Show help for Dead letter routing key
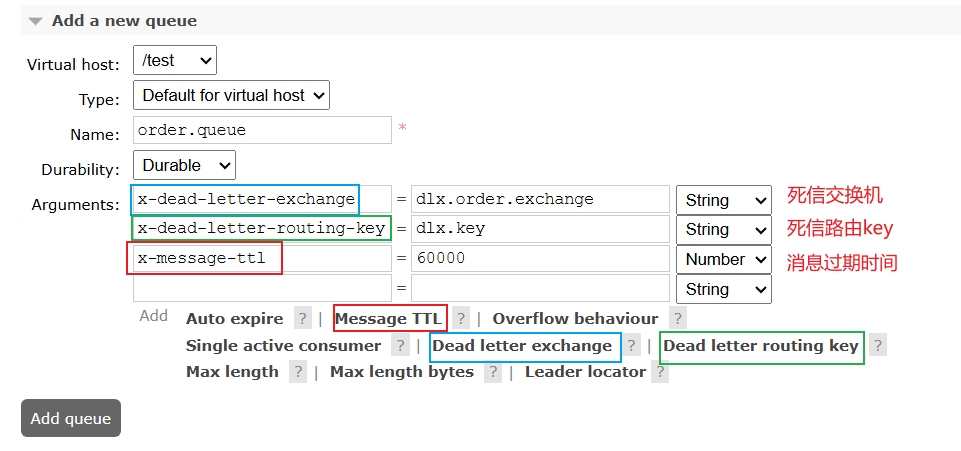The width and height of the screenshot is (961, 451). [877, 346]
